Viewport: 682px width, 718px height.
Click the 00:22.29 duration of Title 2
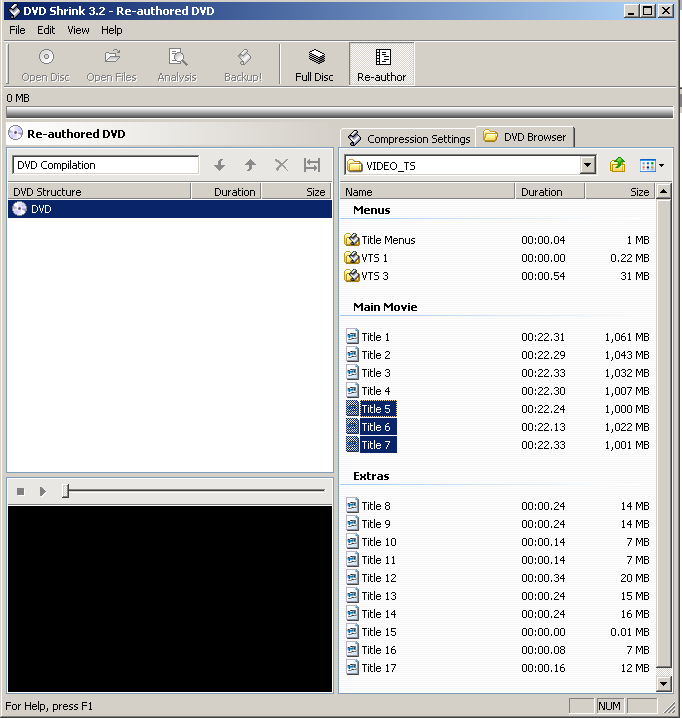(543, 355)
